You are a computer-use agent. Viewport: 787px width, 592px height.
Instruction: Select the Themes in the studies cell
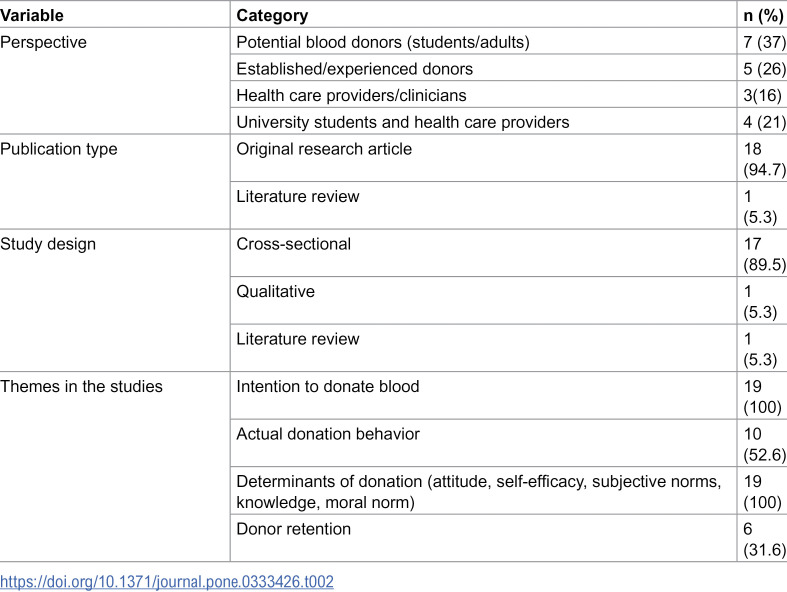(x=81, y=386)
